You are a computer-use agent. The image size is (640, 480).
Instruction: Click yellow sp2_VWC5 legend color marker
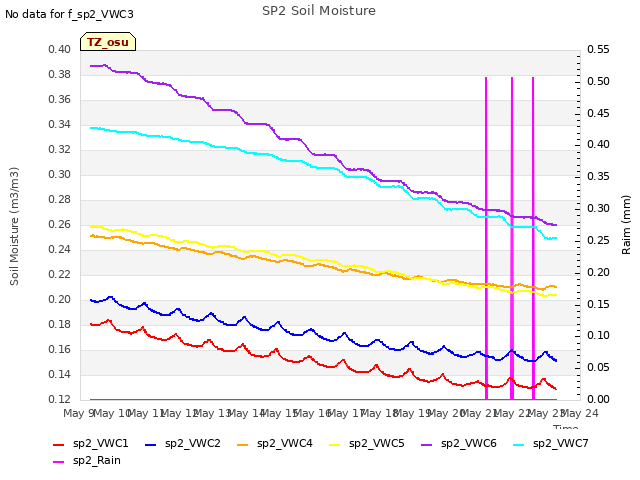(x=335, y=444)
